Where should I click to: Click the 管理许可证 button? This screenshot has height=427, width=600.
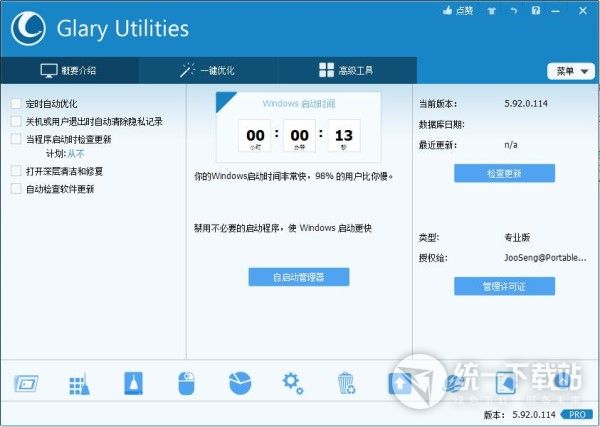[504, 286]
